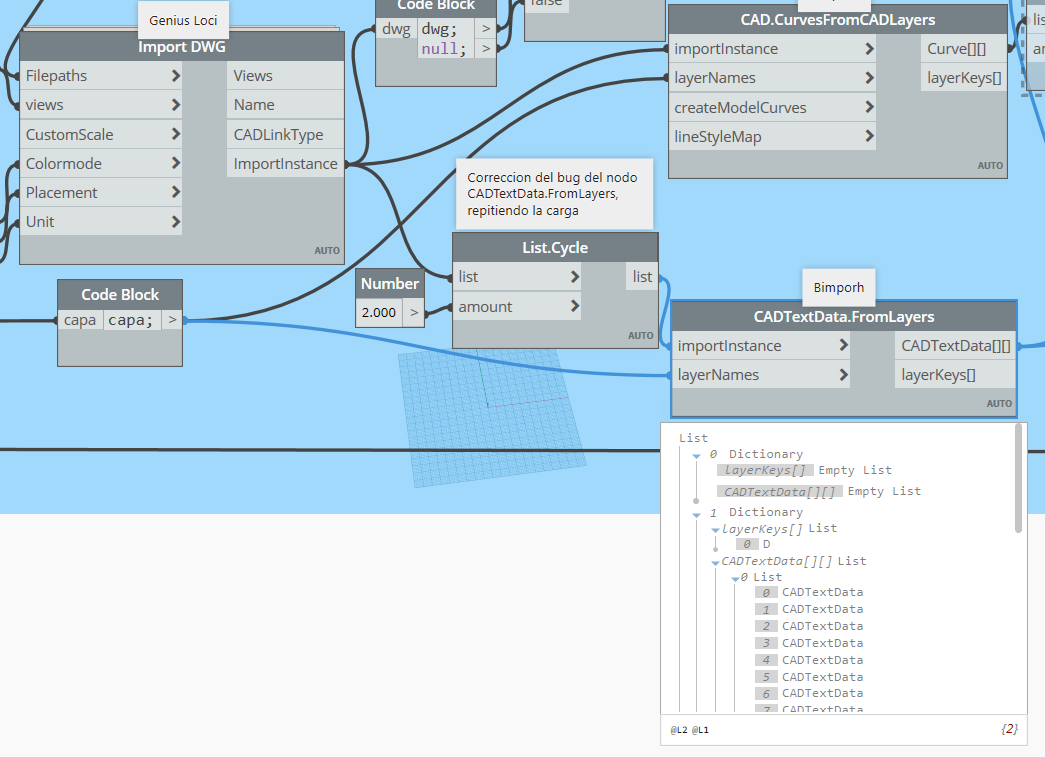This screenshot has height=757, width=1045.
Task: Click the output arrow of the capa code block
Action: (172, 320)
